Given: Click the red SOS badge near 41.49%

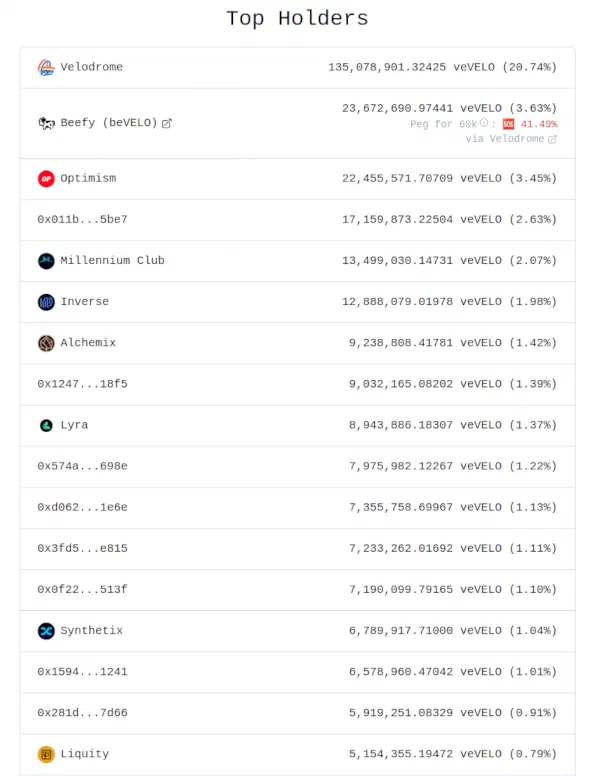Looking at the screenshot, I should pyautogui.click(x=508, y=124).
